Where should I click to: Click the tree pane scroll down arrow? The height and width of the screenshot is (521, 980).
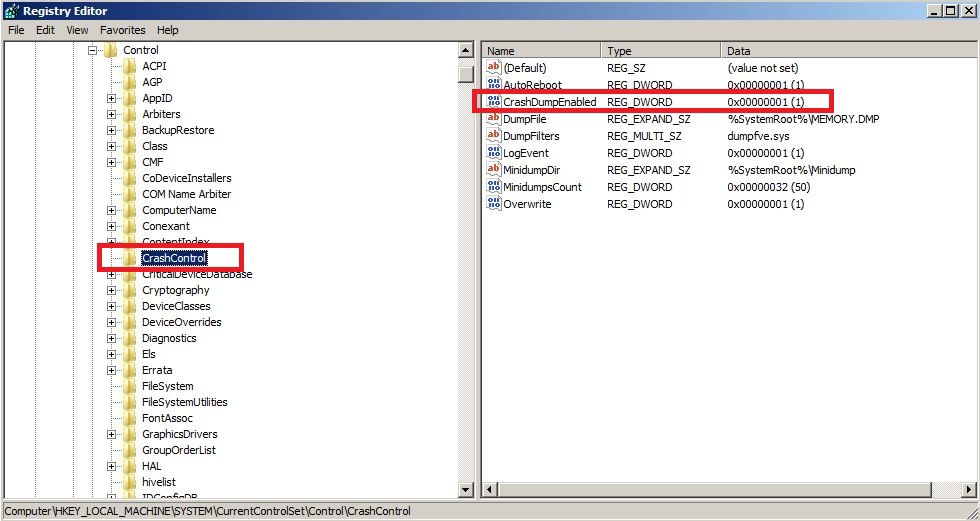(x=466, y=489)
